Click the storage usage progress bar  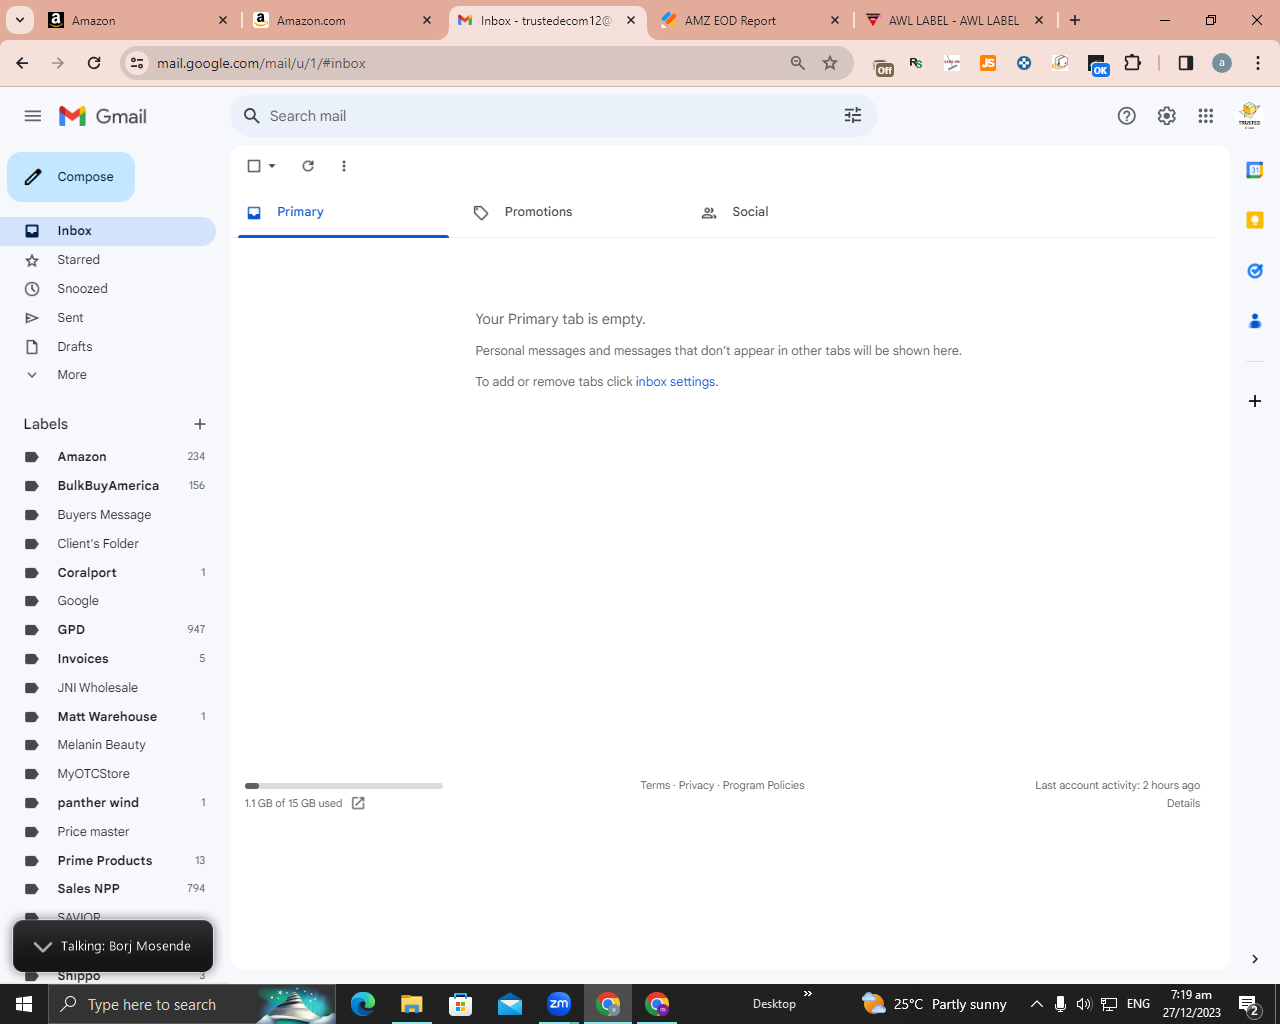point(344,786)
